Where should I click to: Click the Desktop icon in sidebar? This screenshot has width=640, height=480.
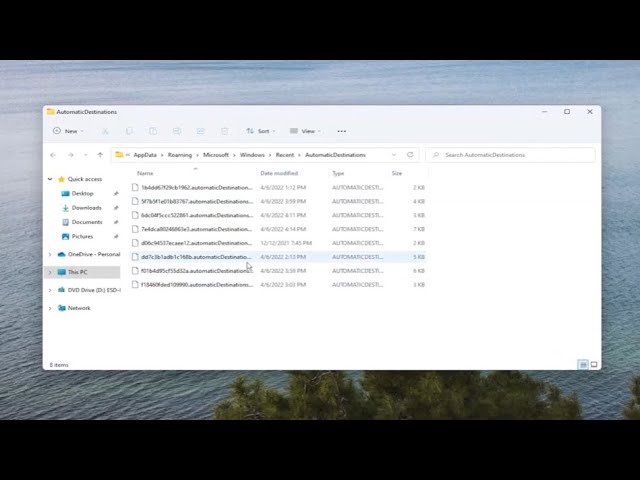(x=65, y=193)
